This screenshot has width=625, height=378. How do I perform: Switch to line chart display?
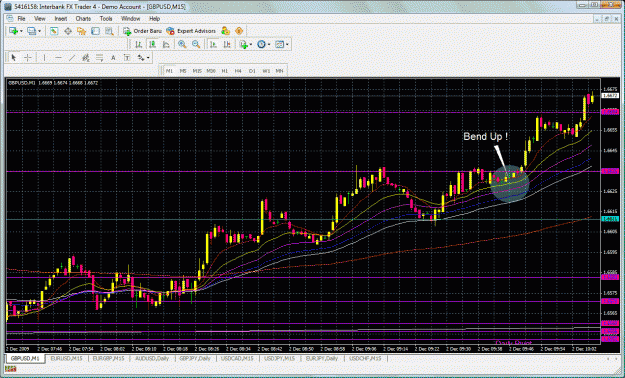click(x=166, y=44)
